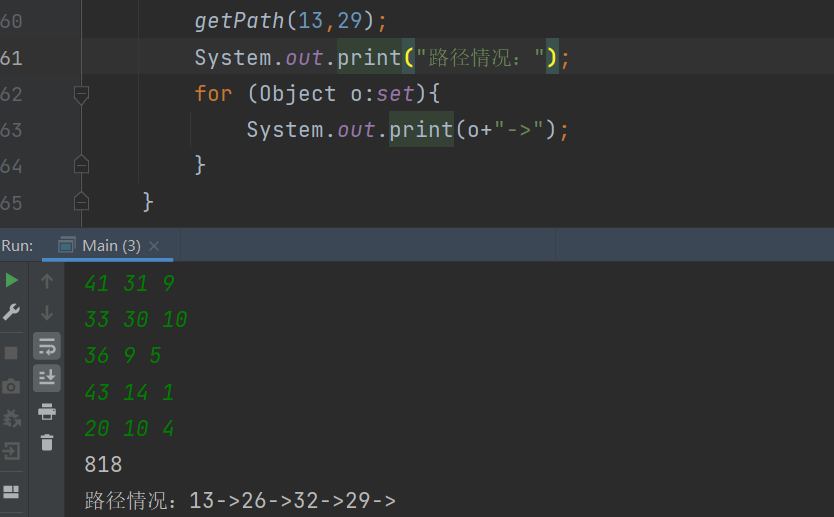Click line number 60 in gutter
The image size is (834, 517).
click(12, 21)
